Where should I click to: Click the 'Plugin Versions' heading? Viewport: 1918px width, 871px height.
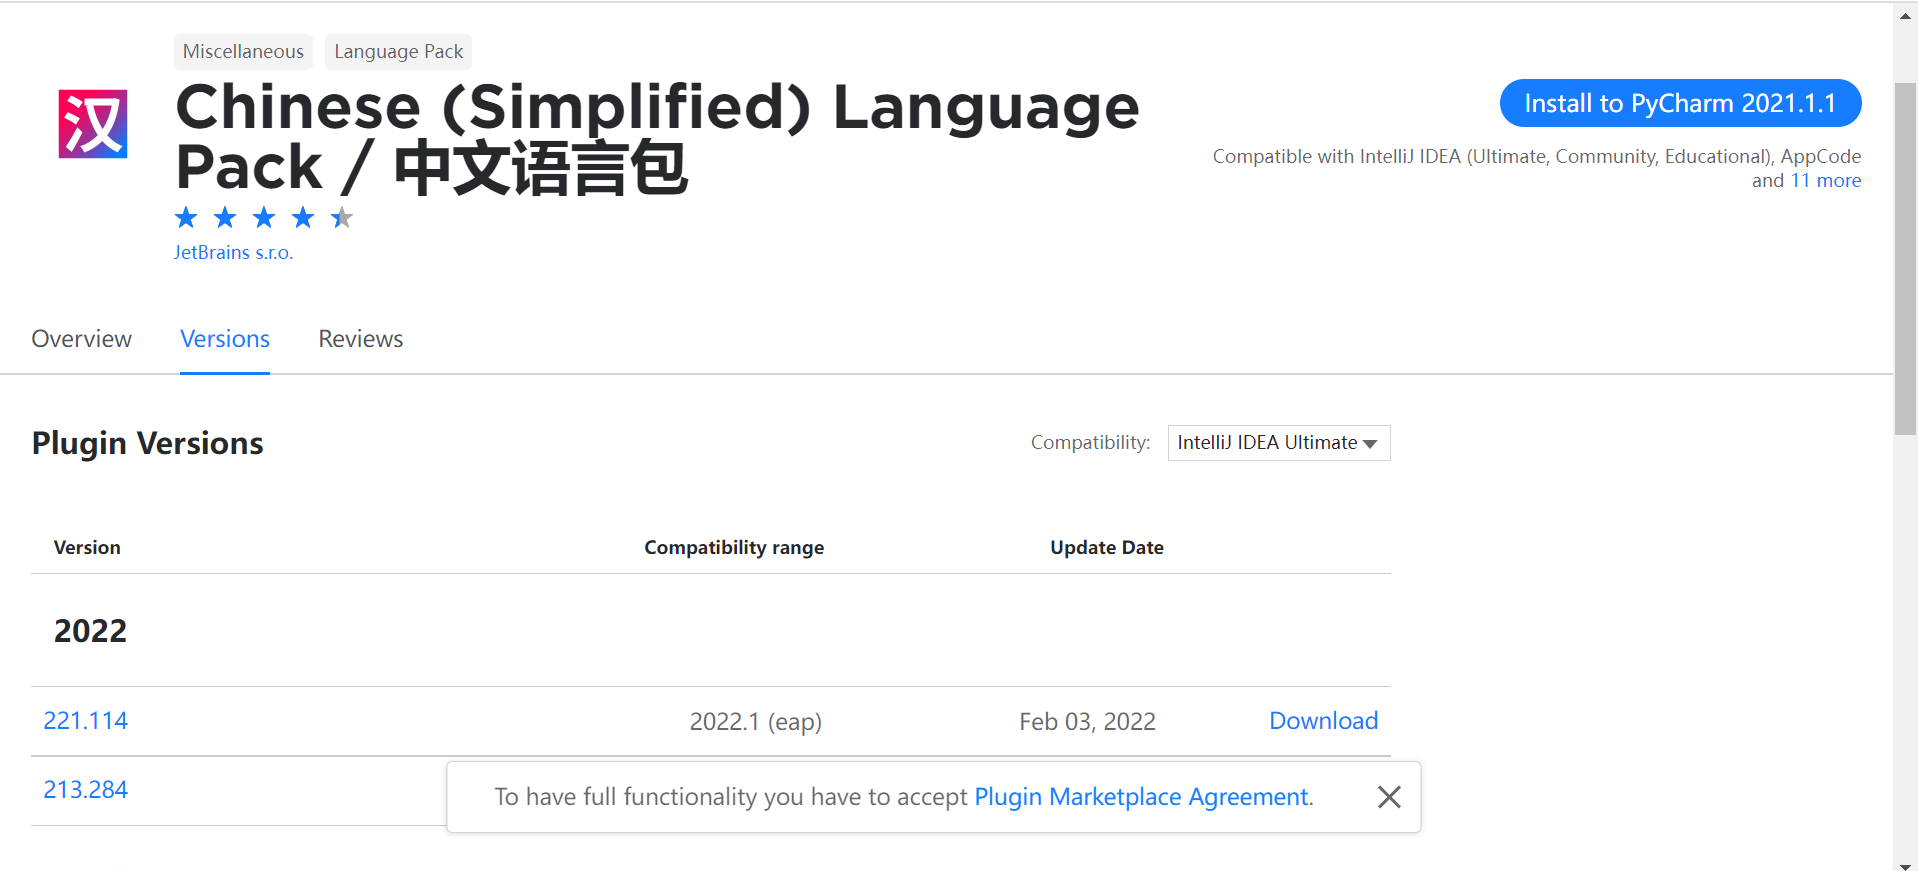tap(148, 443)
